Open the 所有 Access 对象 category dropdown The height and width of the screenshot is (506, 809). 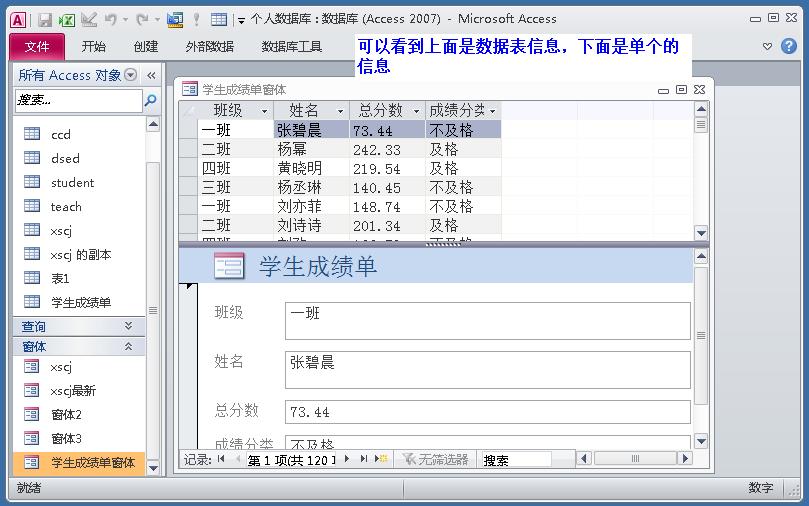coord(131,75)
